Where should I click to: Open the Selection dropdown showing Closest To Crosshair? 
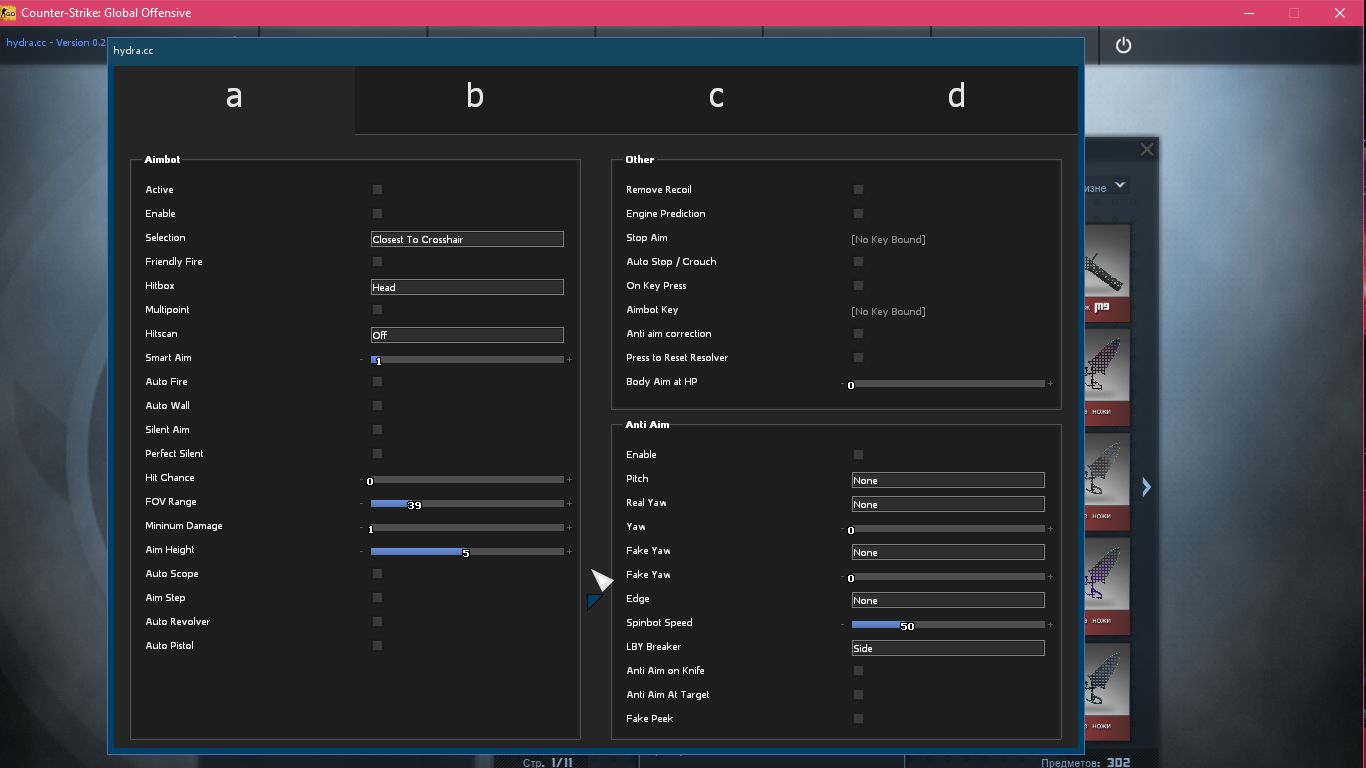point(467,239)
